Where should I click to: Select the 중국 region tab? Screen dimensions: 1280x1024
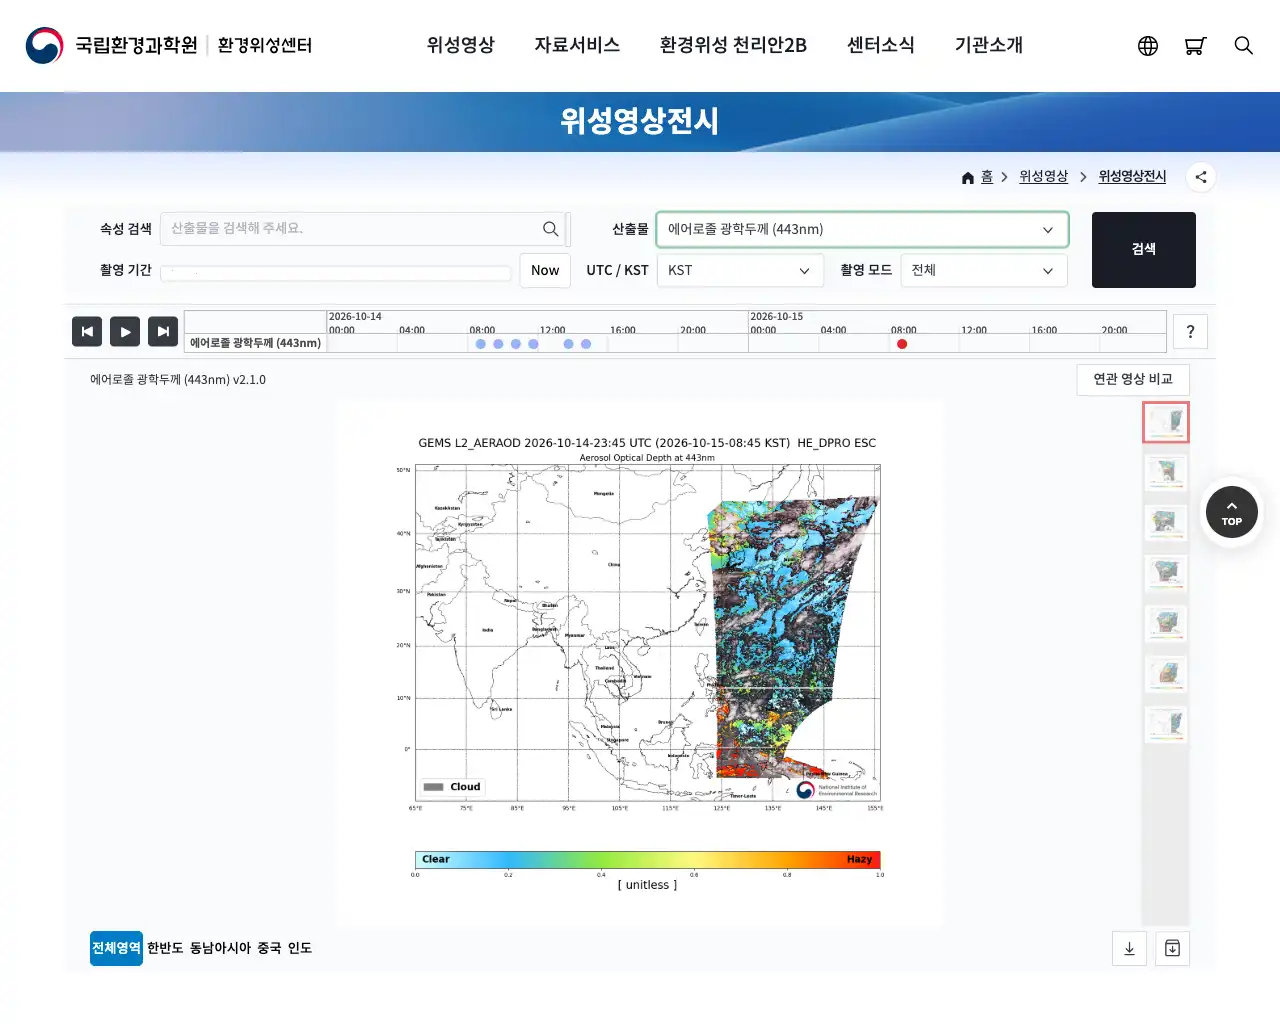(x=269, y=948)
